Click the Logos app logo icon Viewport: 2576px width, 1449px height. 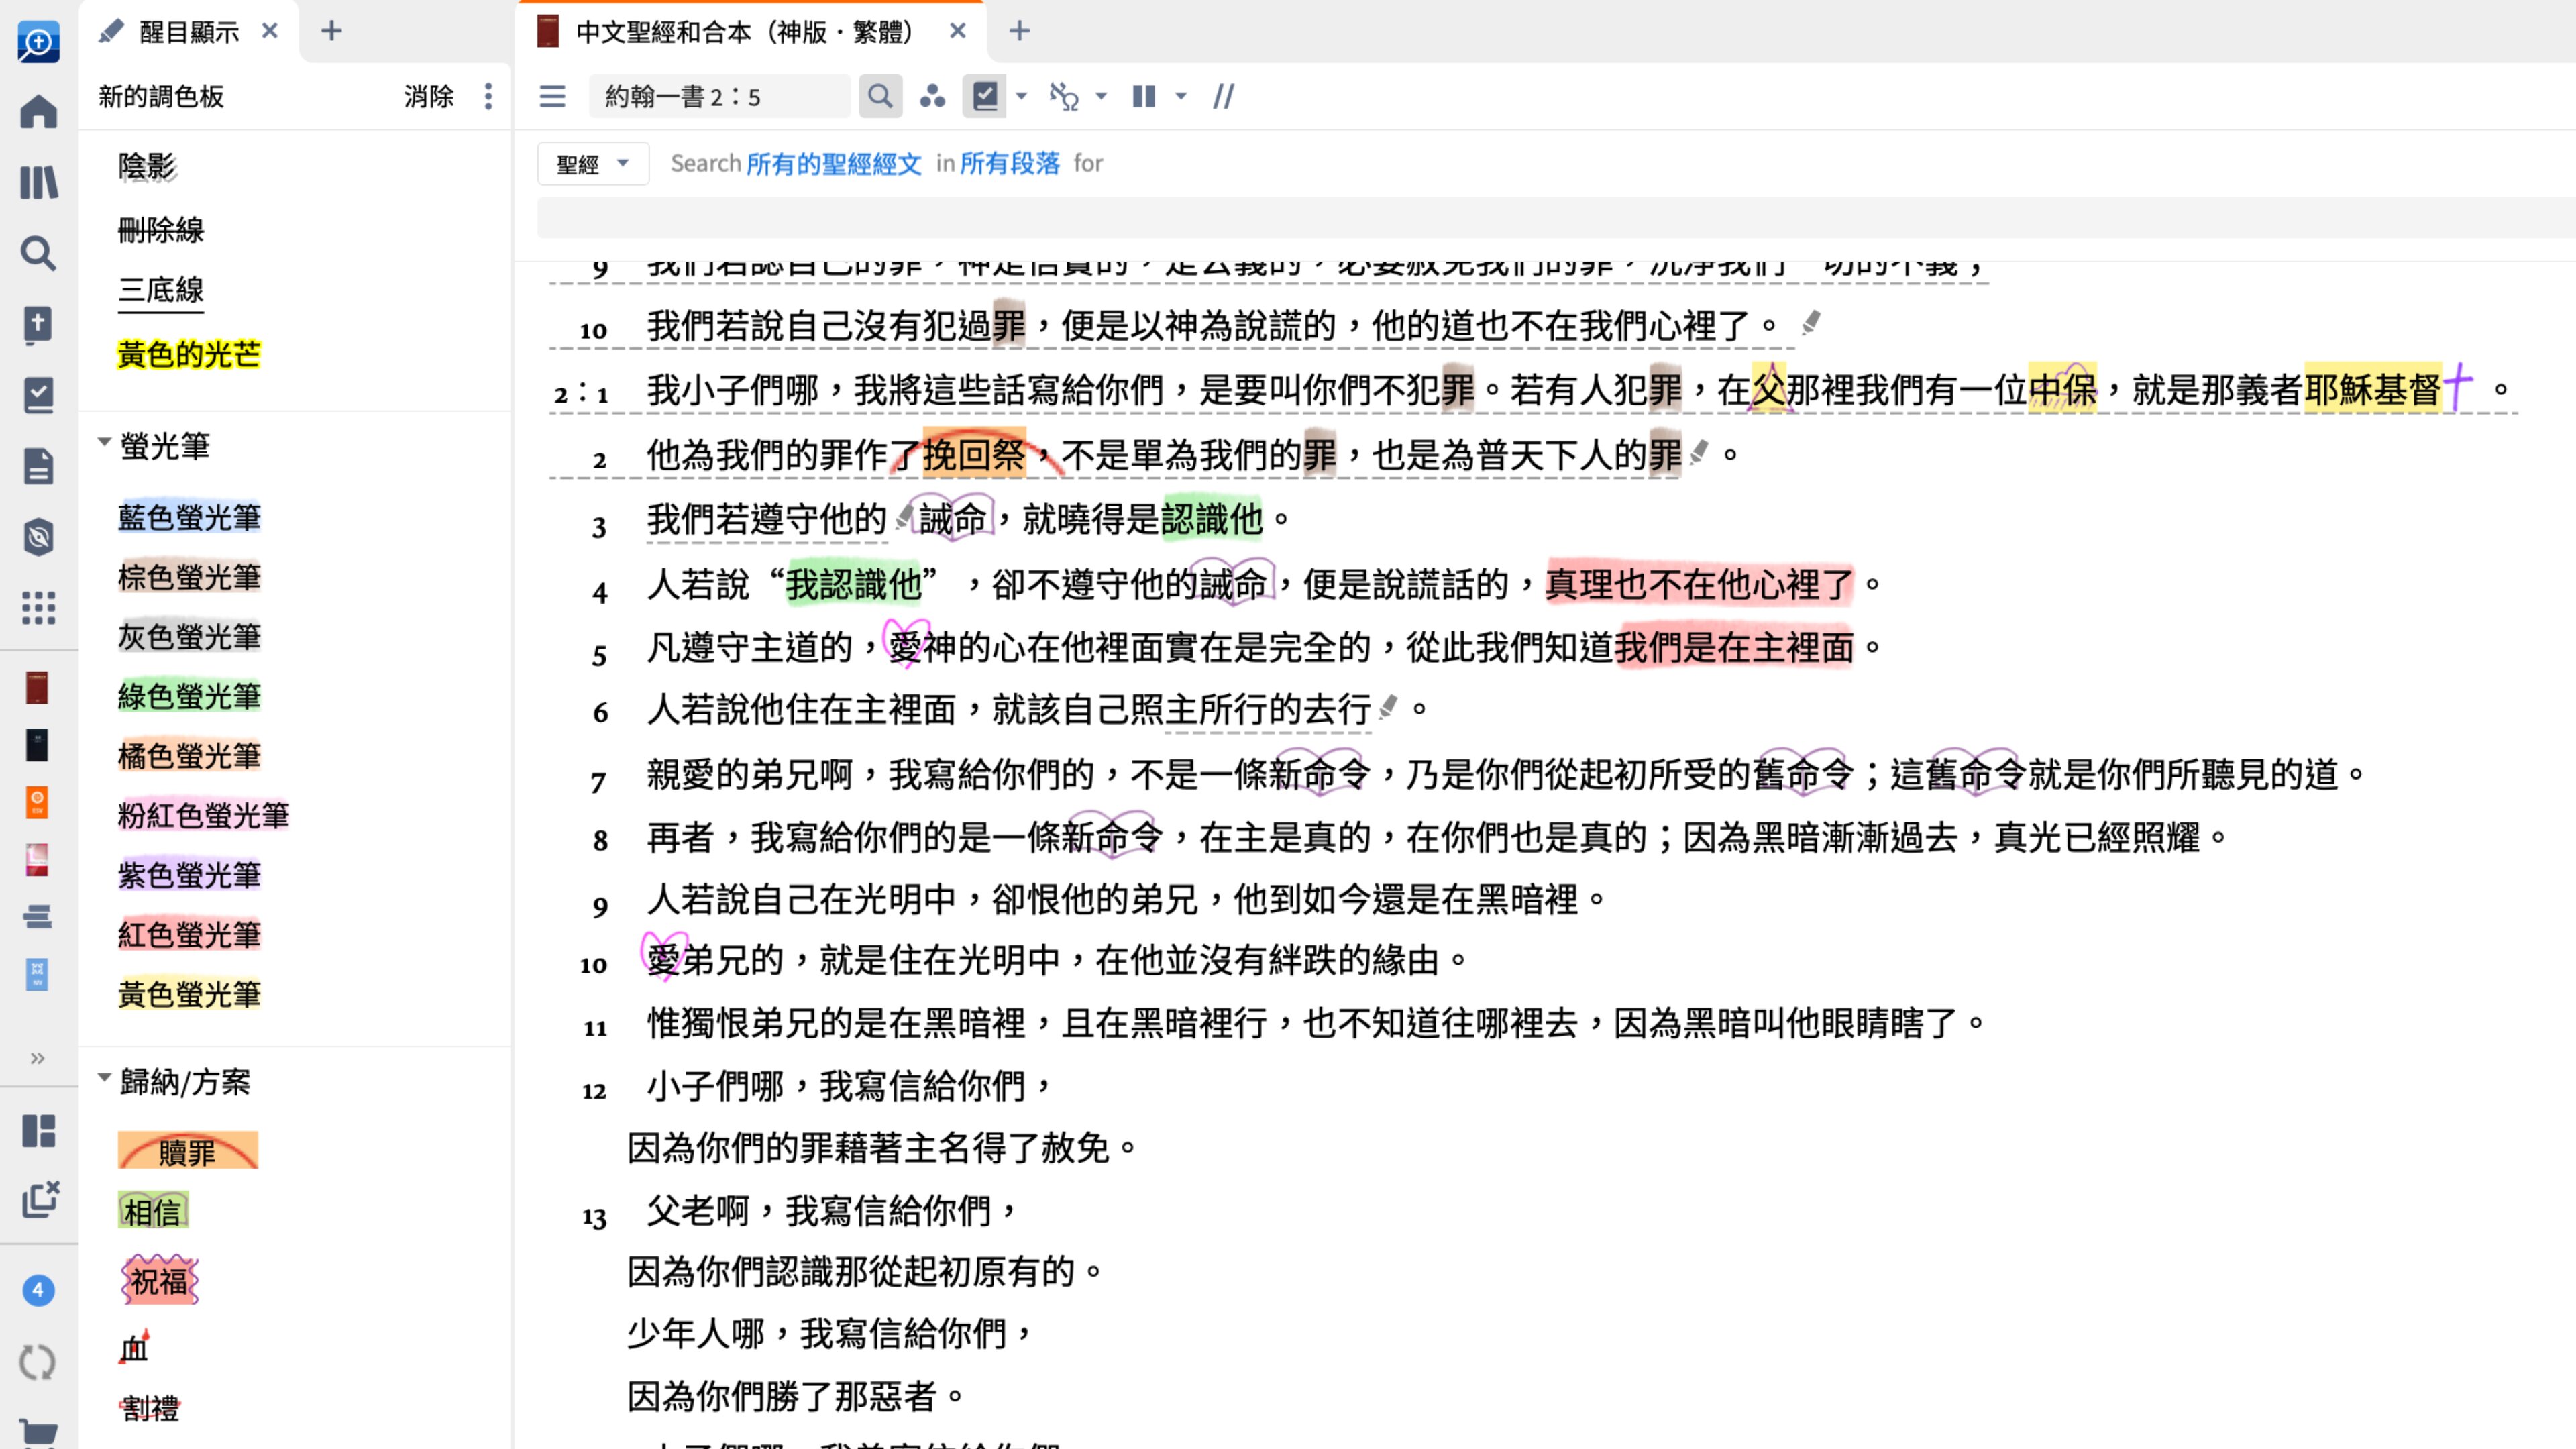(38, 41)
